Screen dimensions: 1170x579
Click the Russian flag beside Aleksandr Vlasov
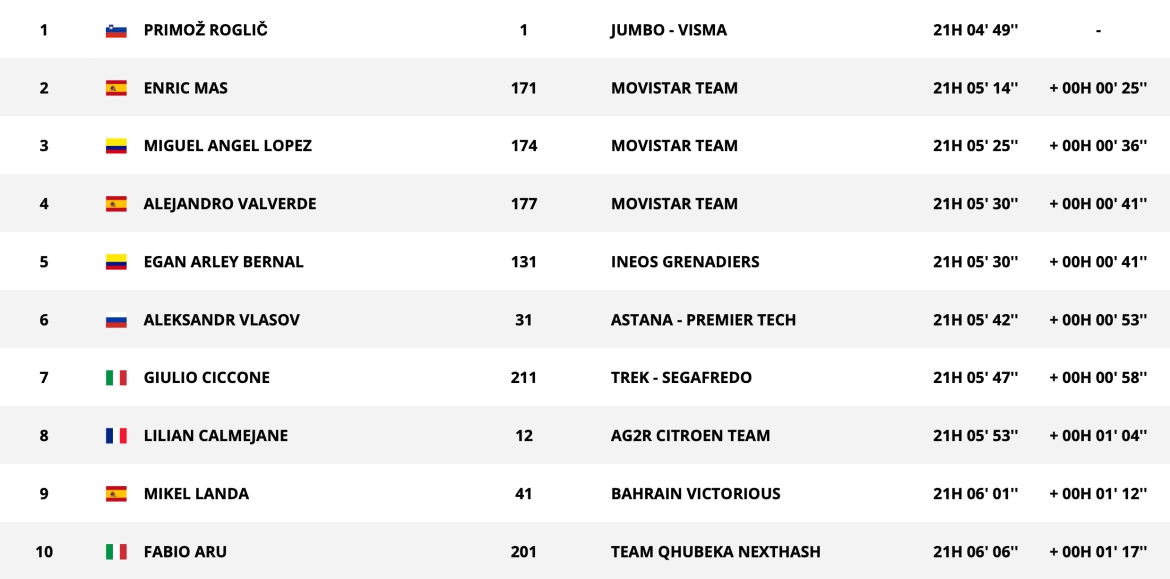tap(116, 321)
